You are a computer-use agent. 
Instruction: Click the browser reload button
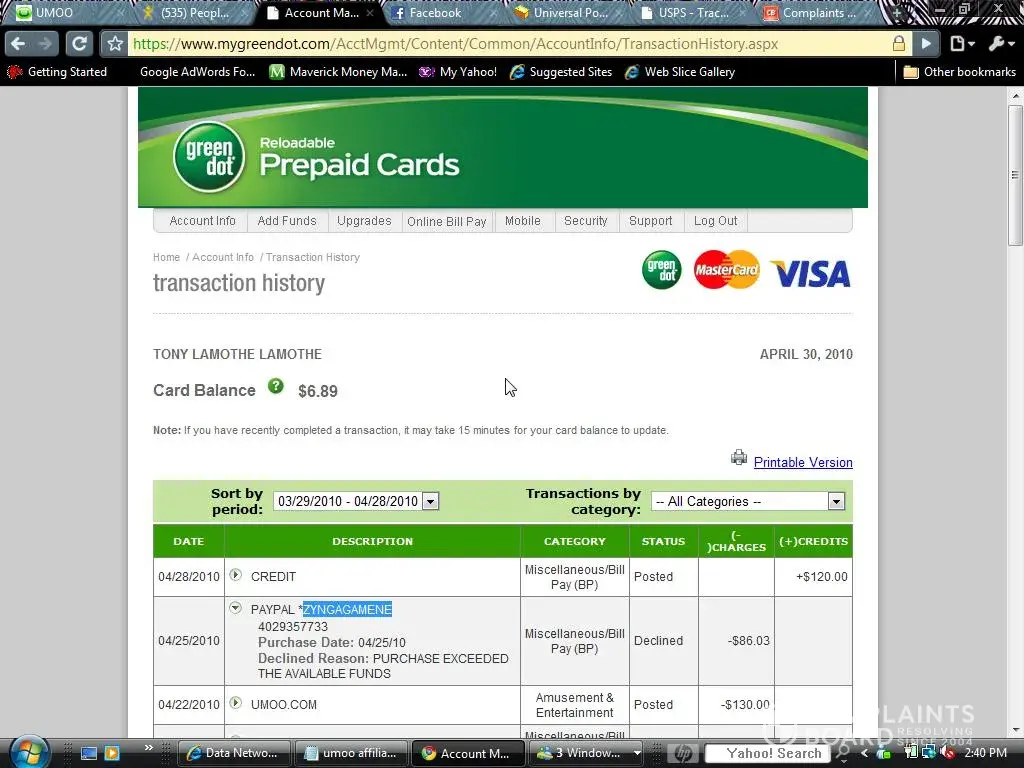point(79,44)
